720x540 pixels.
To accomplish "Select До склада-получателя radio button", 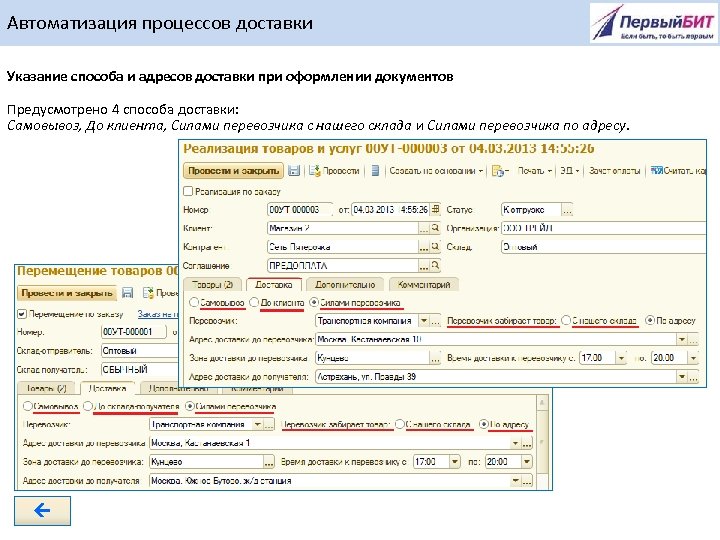I will (x=88, y=406).
